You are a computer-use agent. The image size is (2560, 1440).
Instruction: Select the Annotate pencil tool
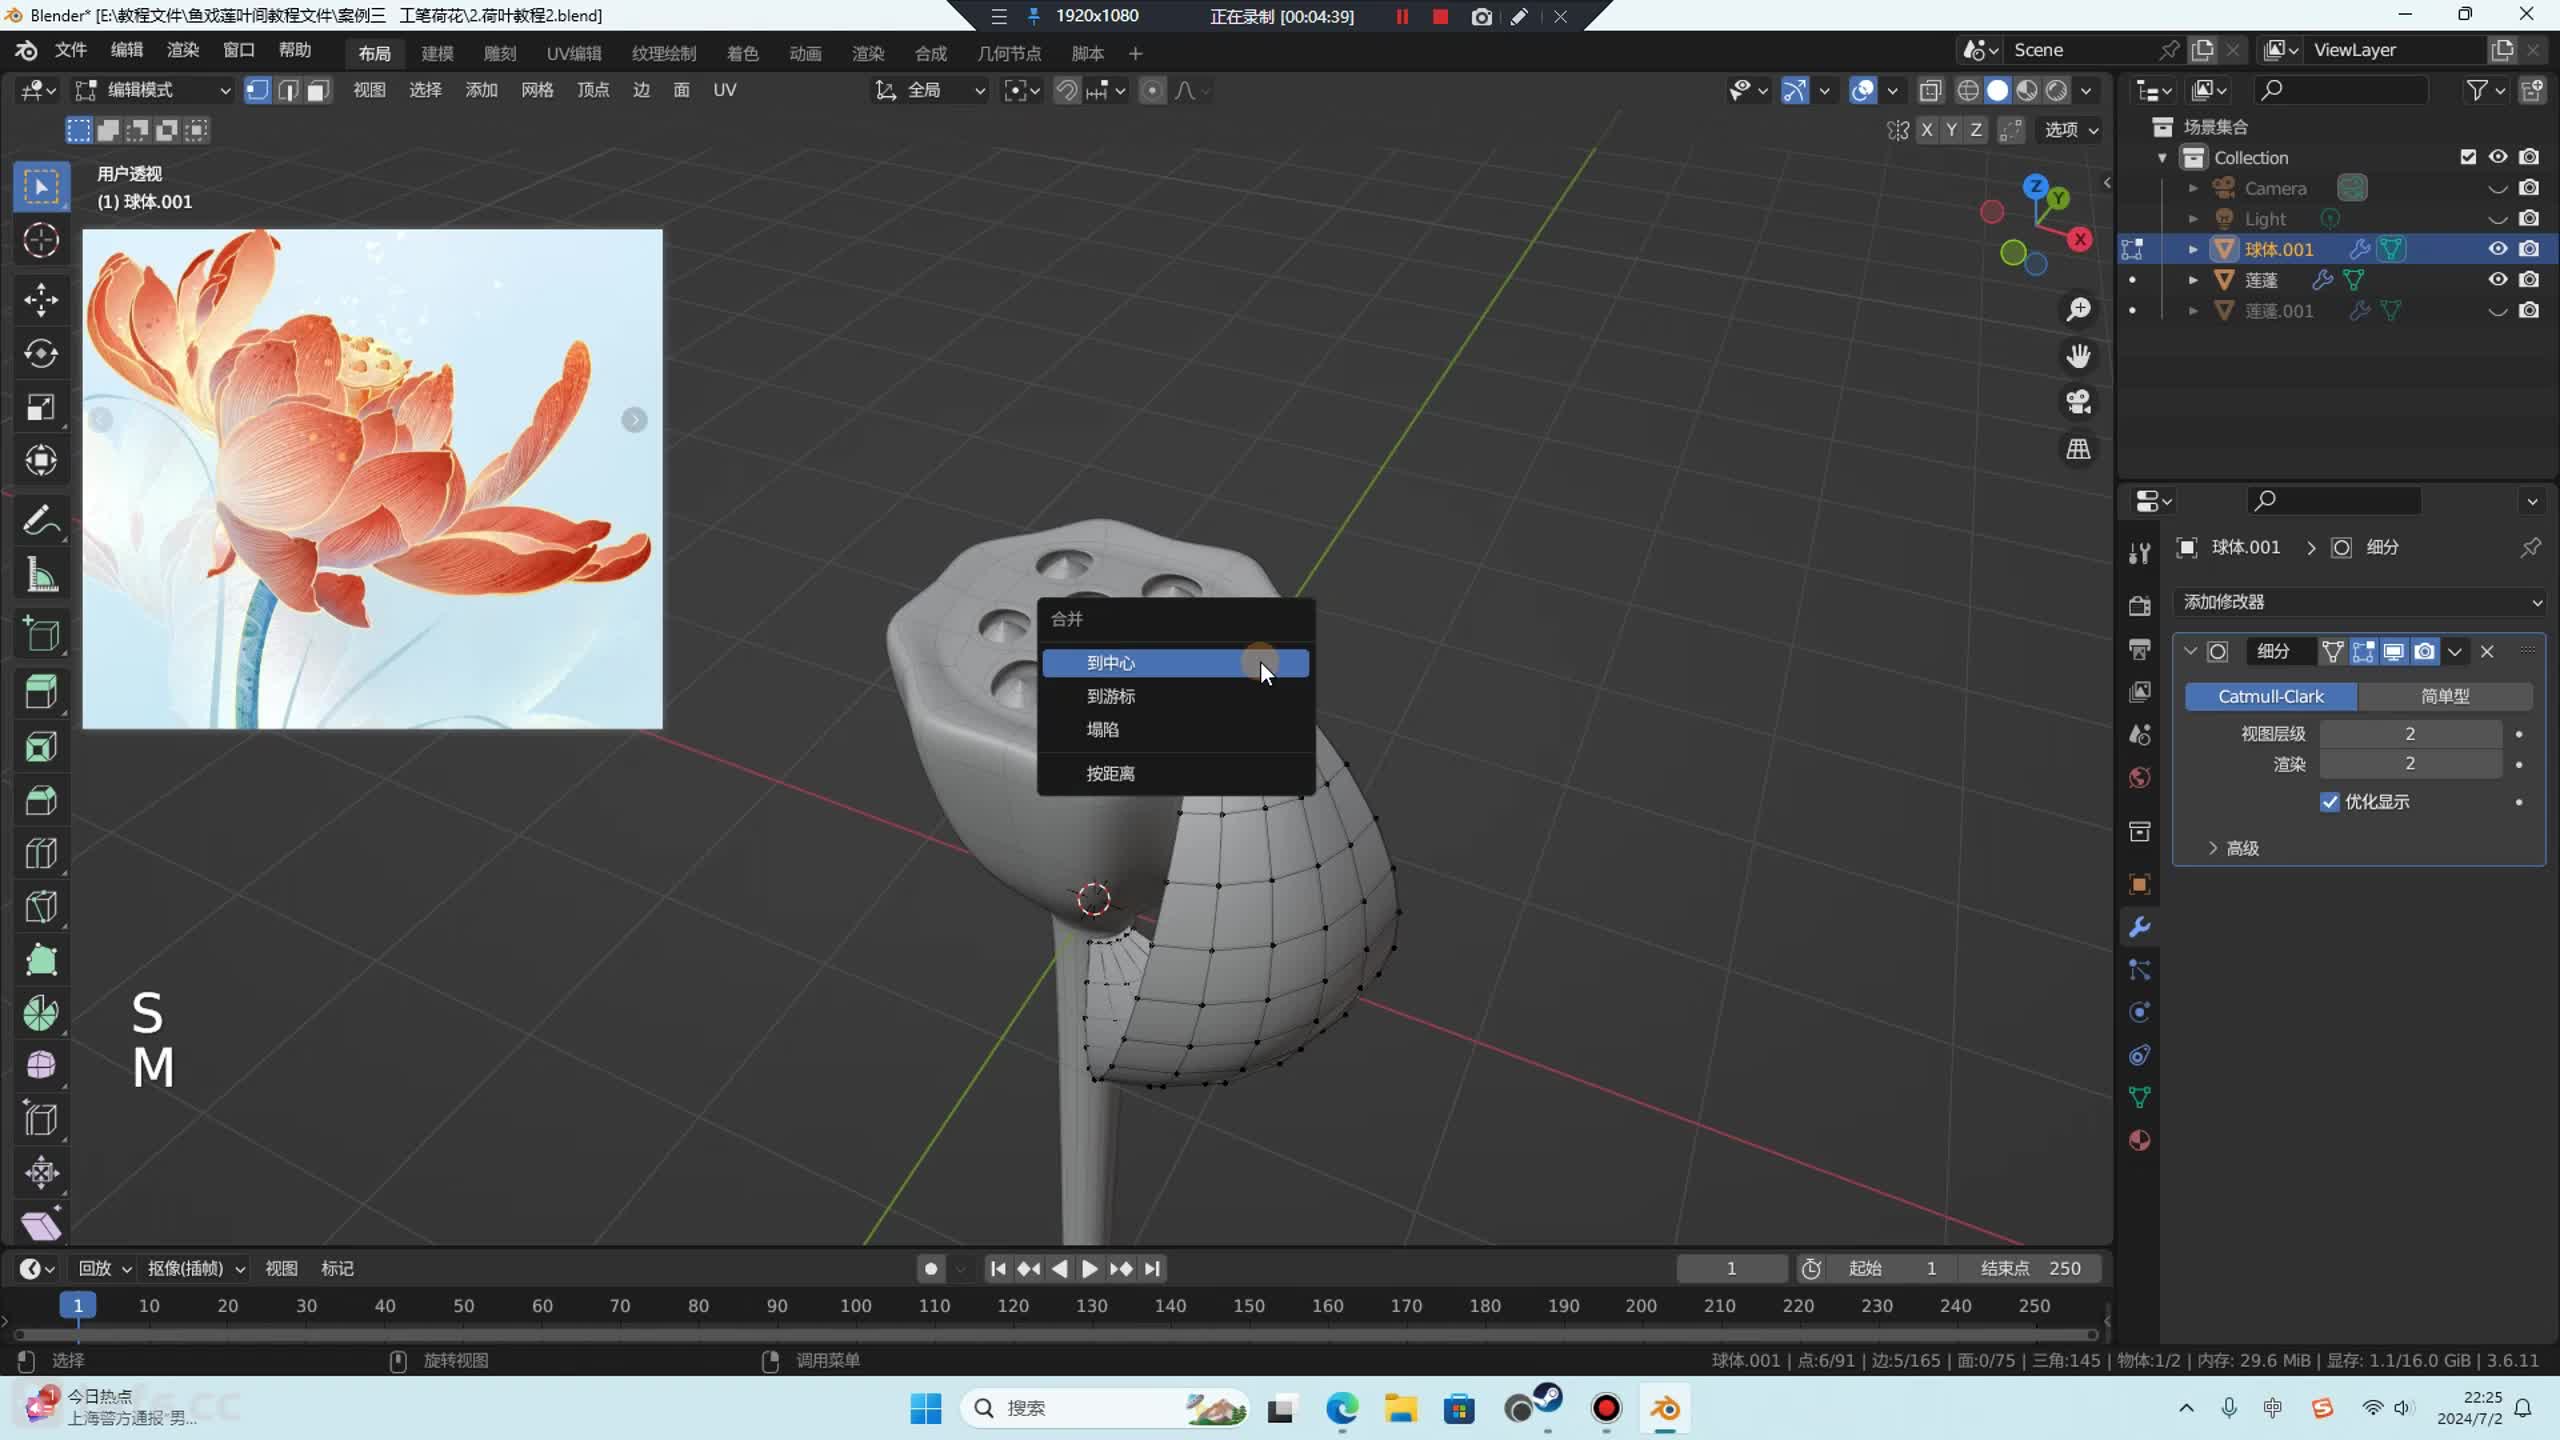click(41, 520)
